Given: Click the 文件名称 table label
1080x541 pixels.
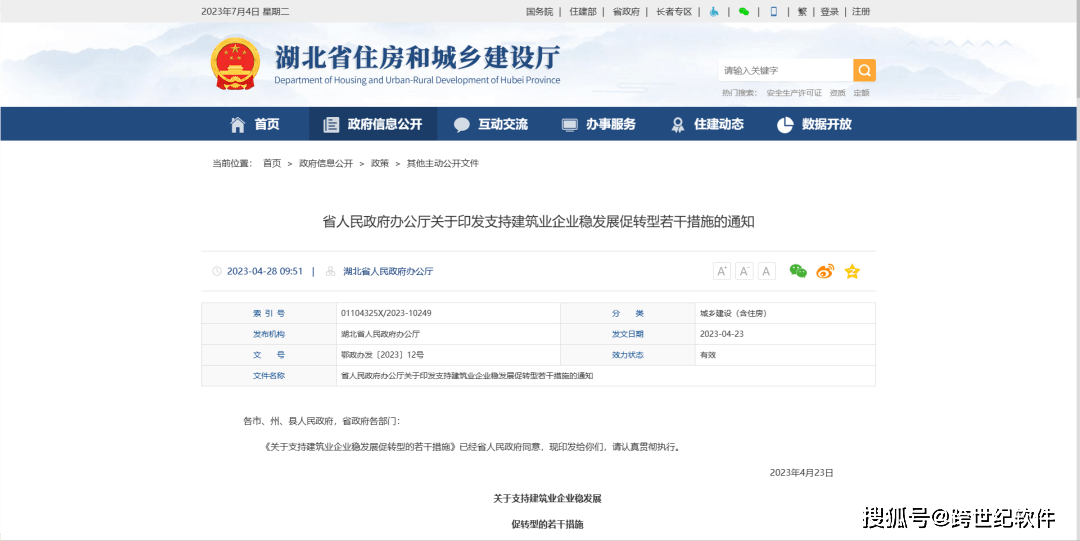Looking at the screenshot, I should (x=269, y=376).
